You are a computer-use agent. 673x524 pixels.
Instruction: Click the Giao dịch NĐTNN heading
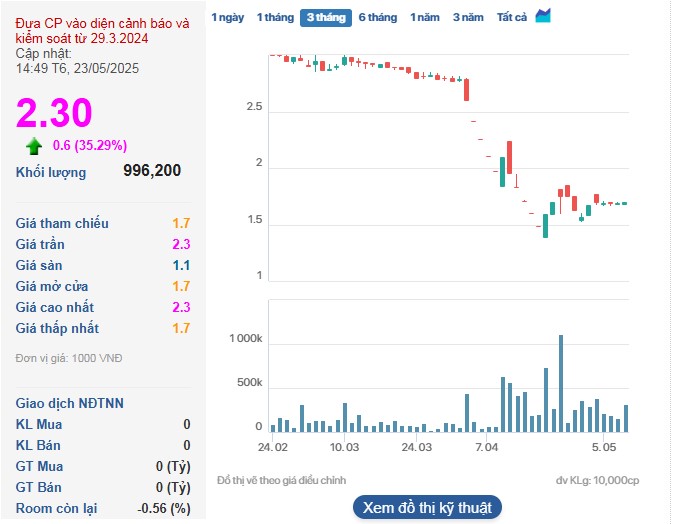tap(70, 403)
